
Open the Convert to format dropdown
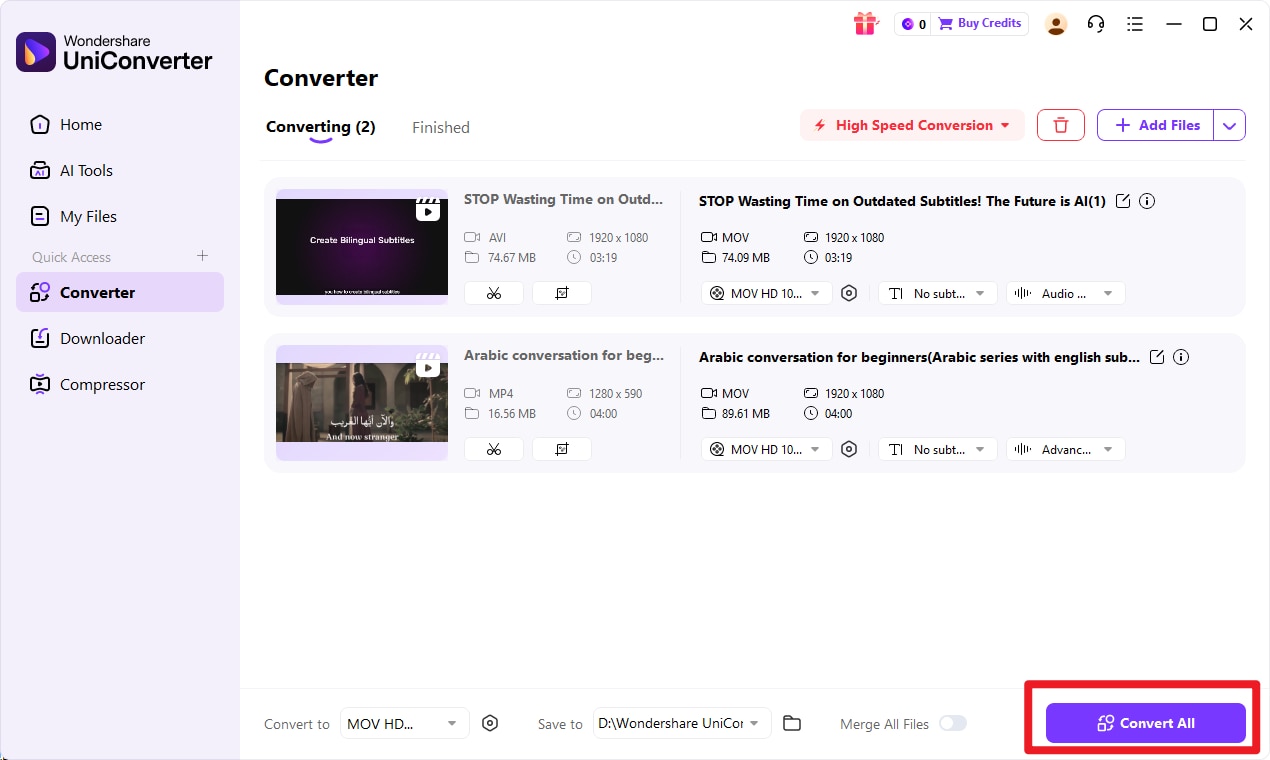404,723
